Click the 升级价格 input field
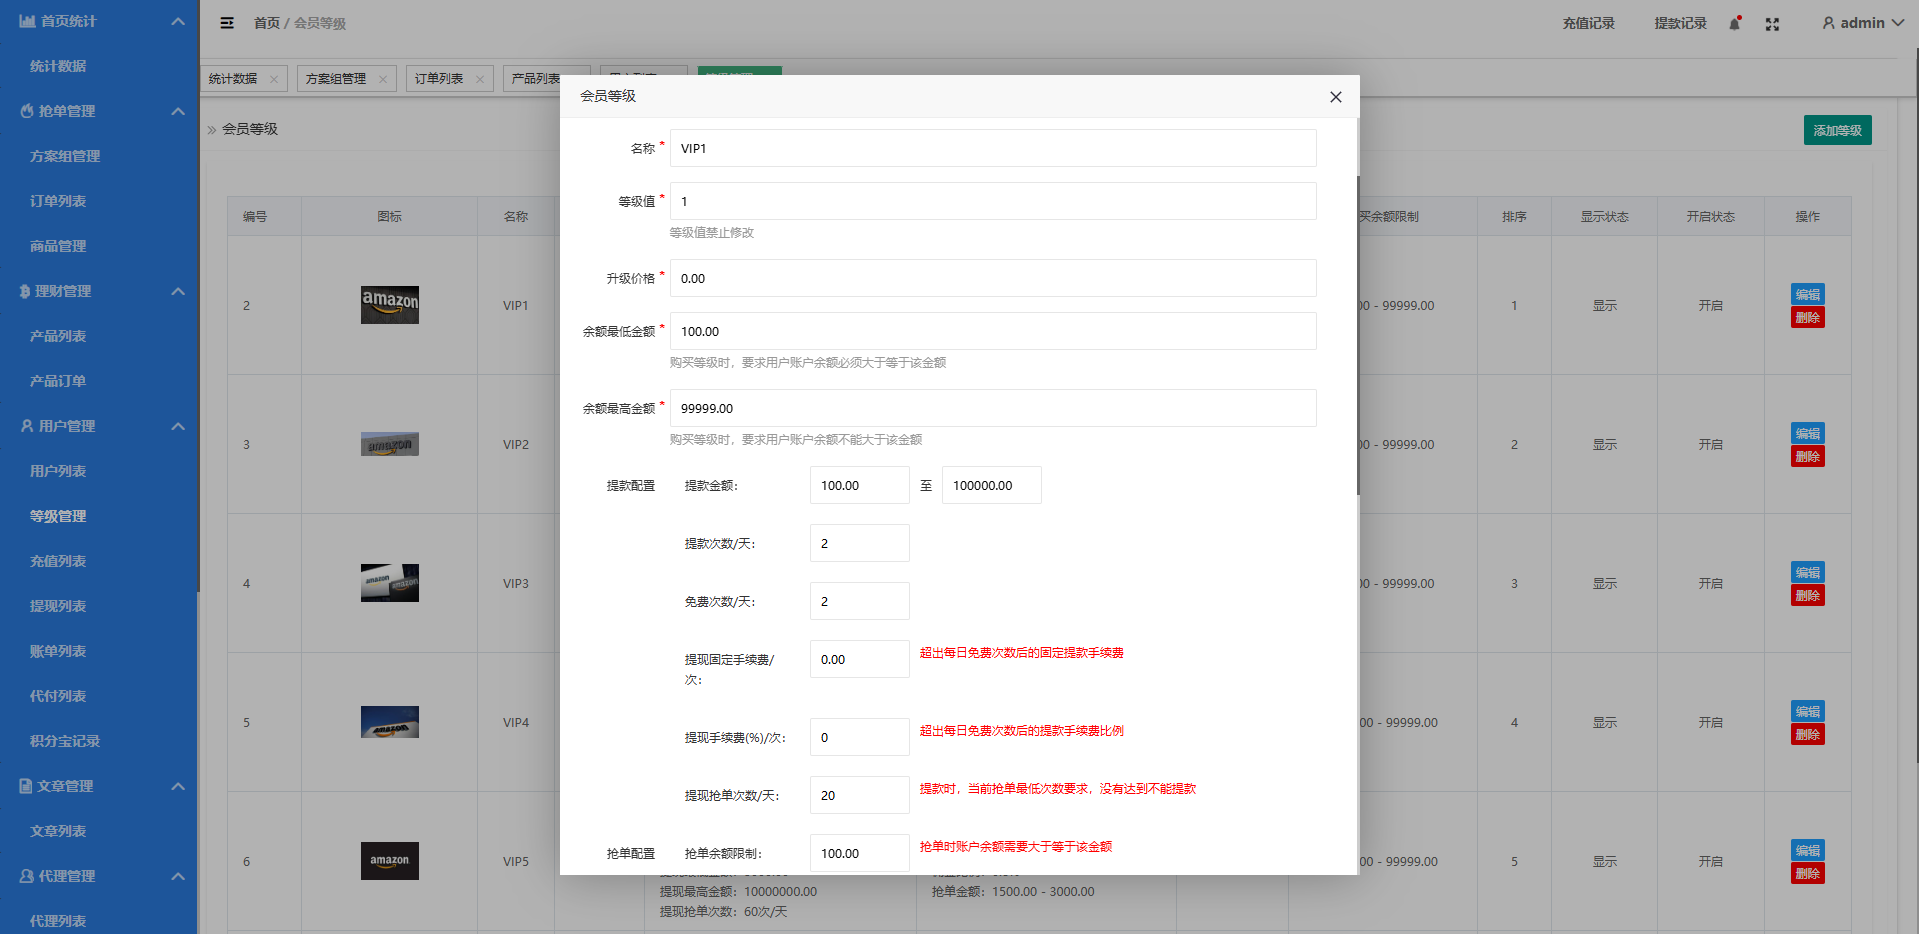Viewport: 1919px width, 934px height. [992, 278]
